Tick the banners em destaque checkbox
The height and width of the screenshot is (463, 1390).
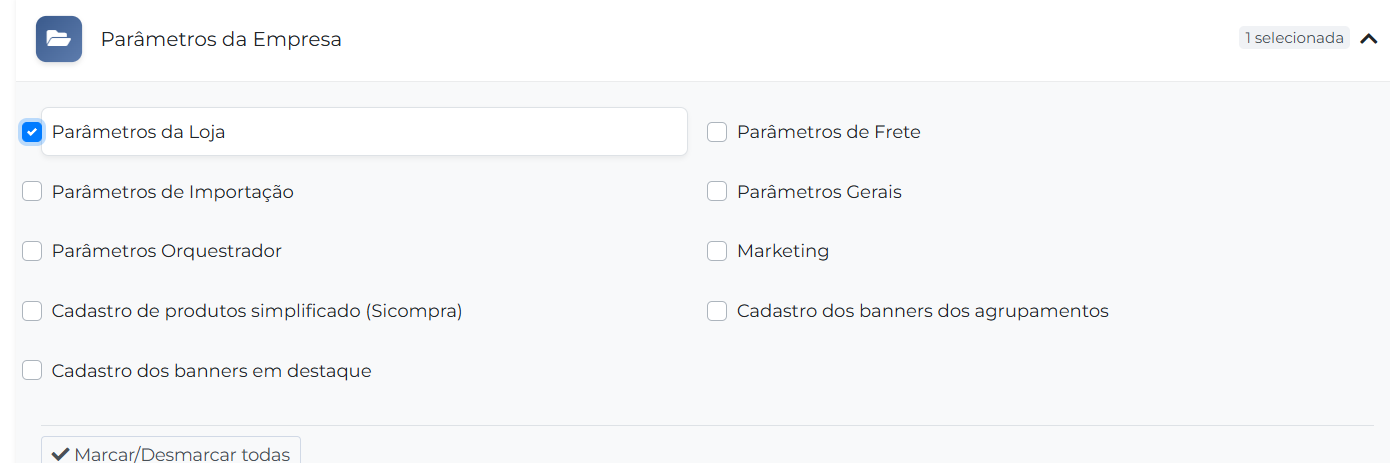[32, 371]
